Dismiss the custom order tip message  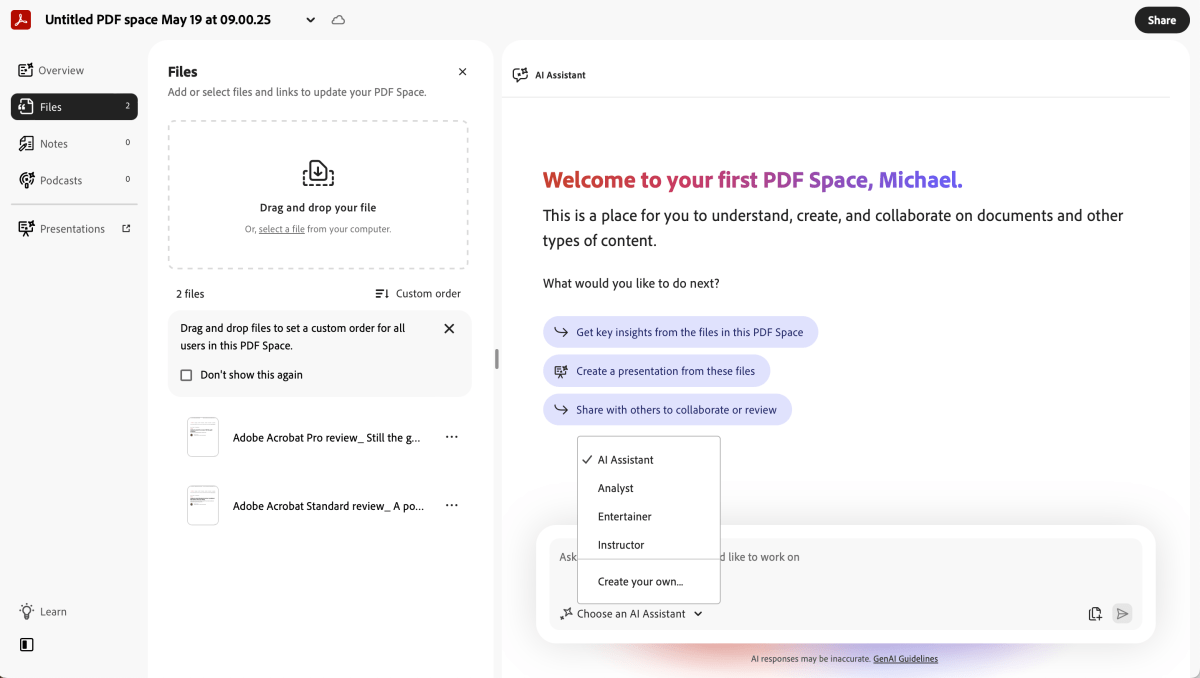point(449,328)
